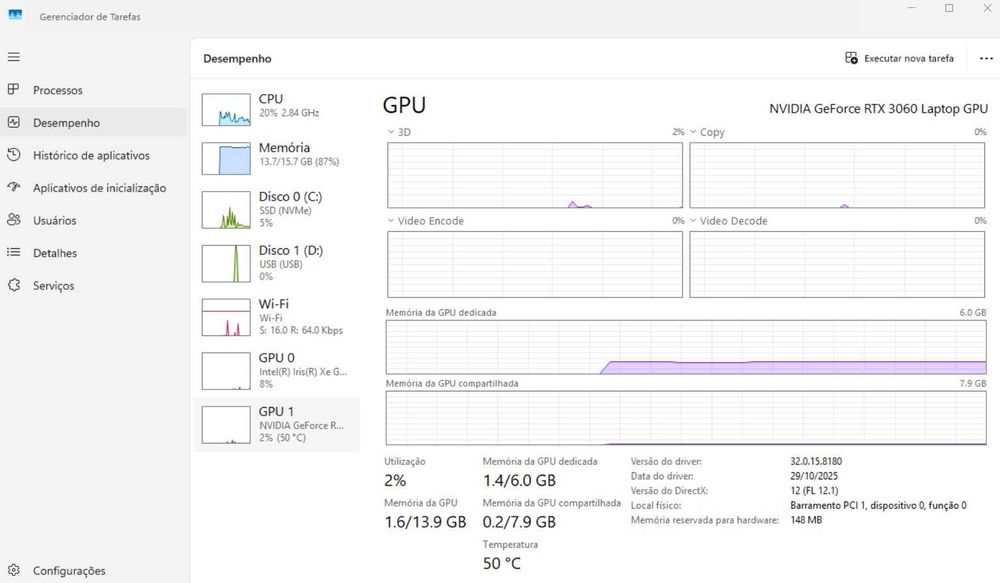Select the Desempenho sidebar icon
This screenshot has width=1000, height=583.
tap(13, 122)
